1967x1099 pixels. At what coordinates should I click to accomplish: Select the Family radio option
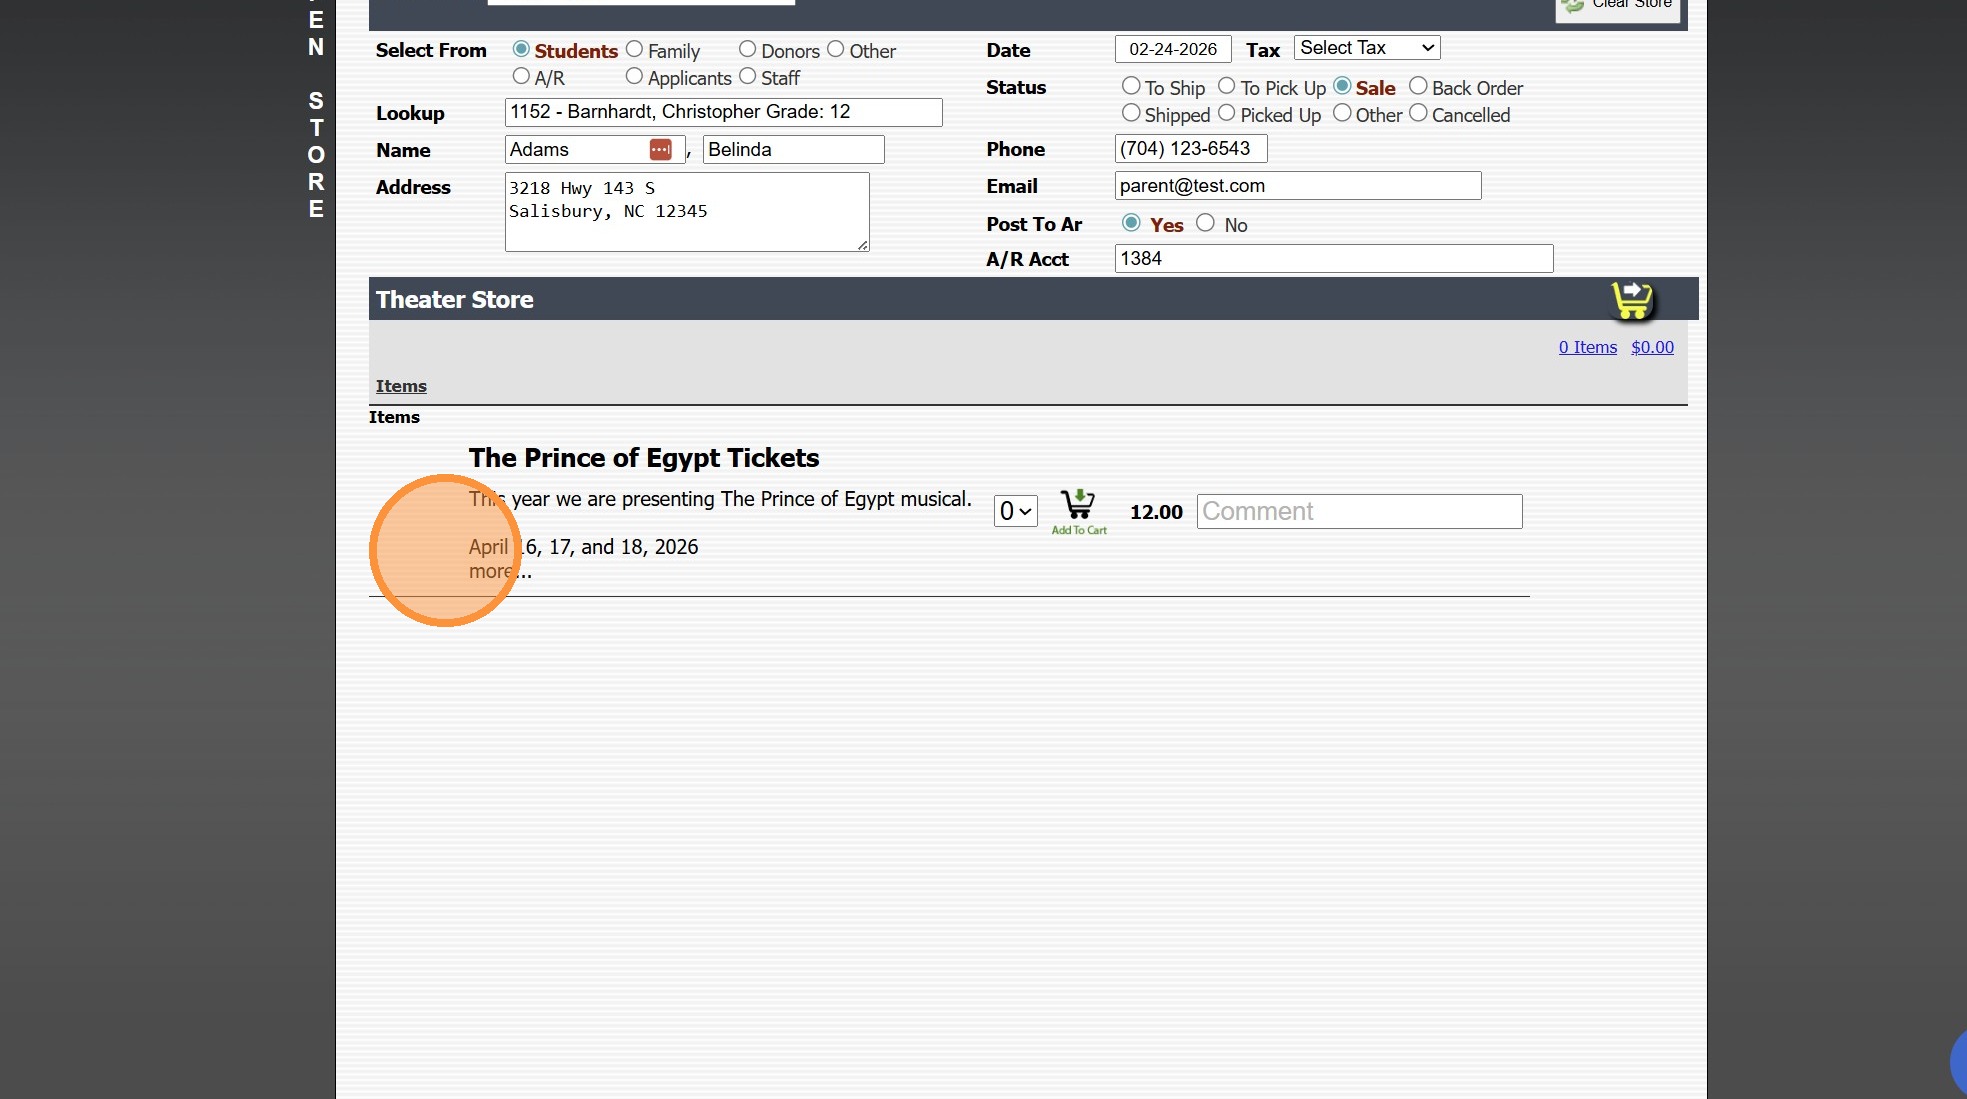(x=634, y=49)
